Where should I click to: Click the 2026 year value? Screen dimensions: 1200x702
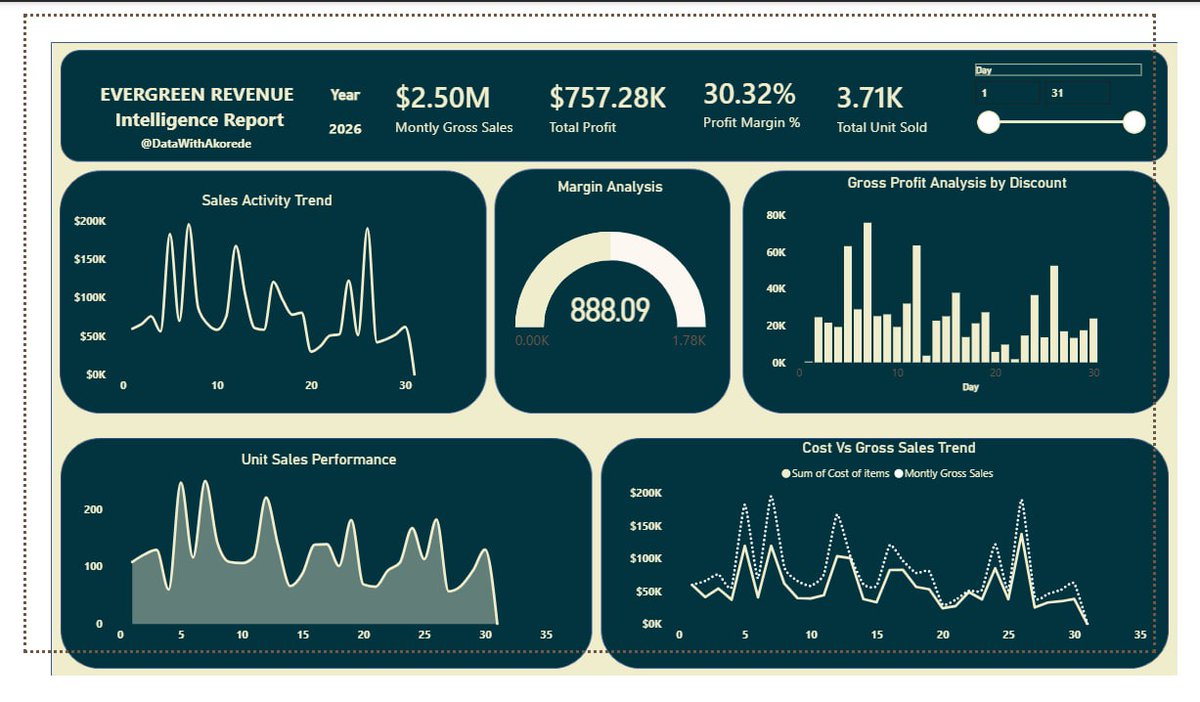click(345, 129)
